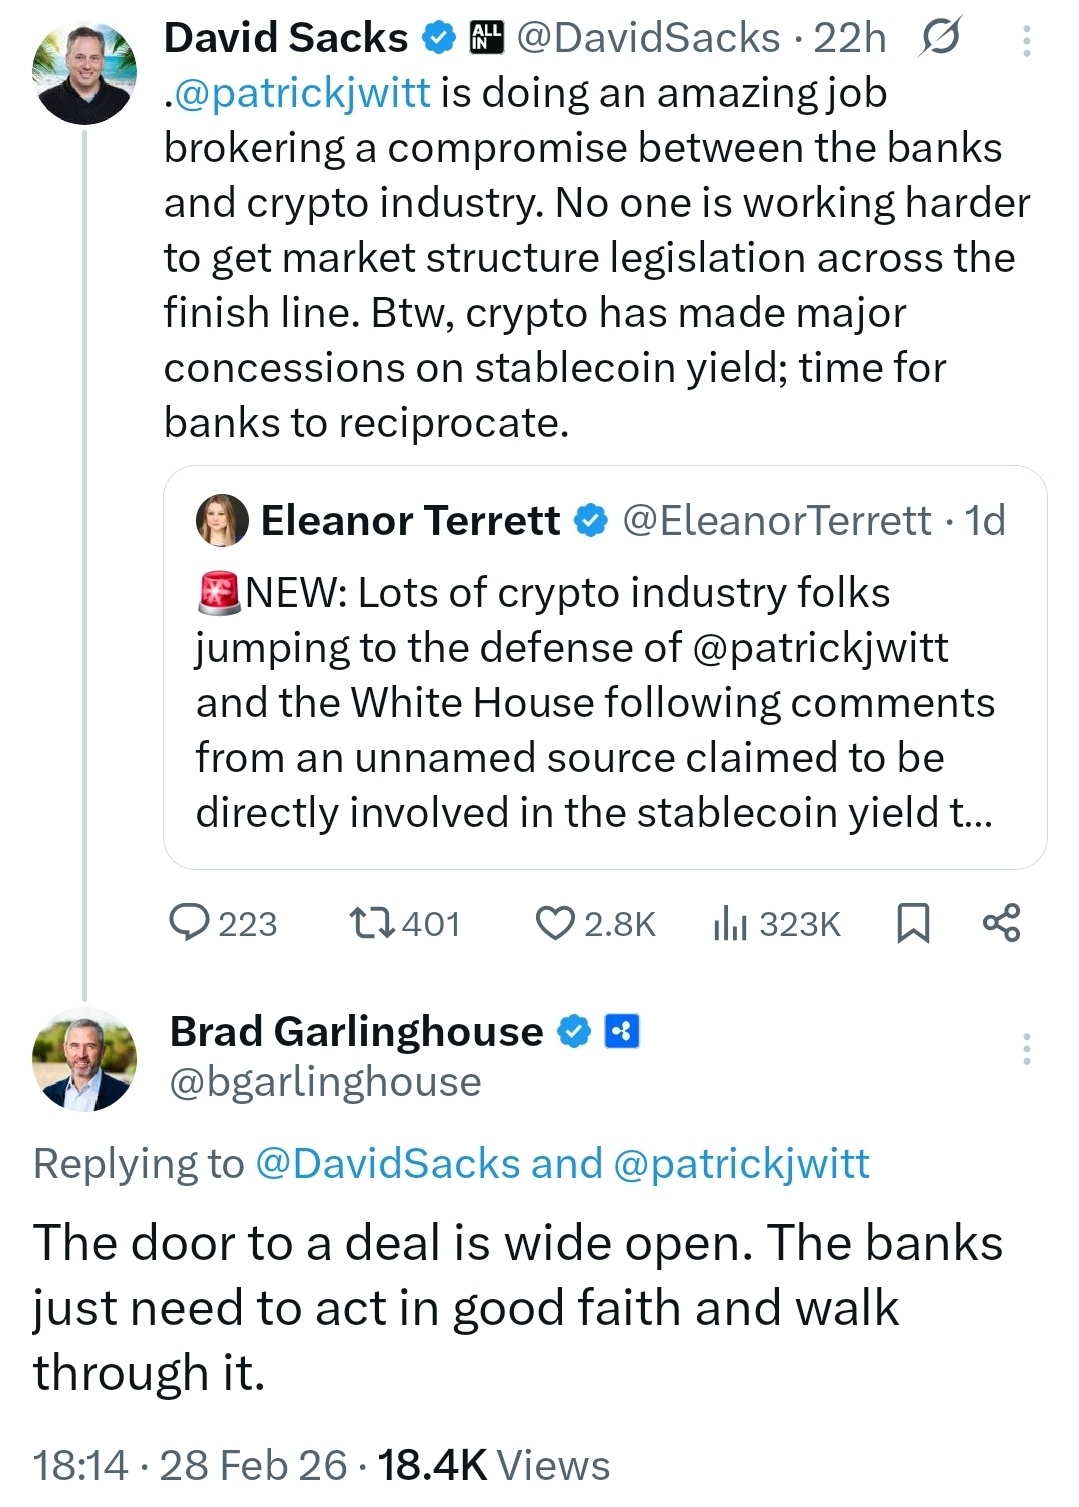The image size is (1079, 1507).
Task: Open David Sacks' profile picture
Action: (85, 72)
